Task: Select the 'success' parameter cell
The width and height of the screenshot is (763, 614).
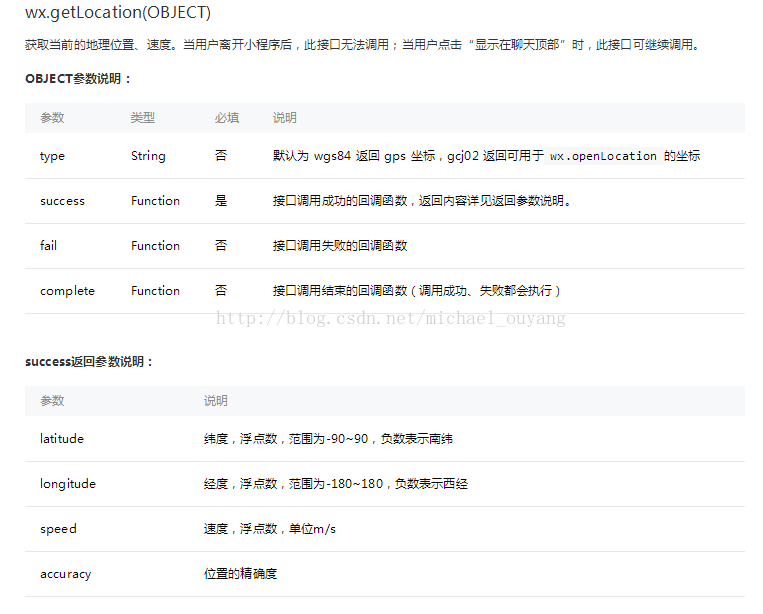Action: tap(62, 201)
